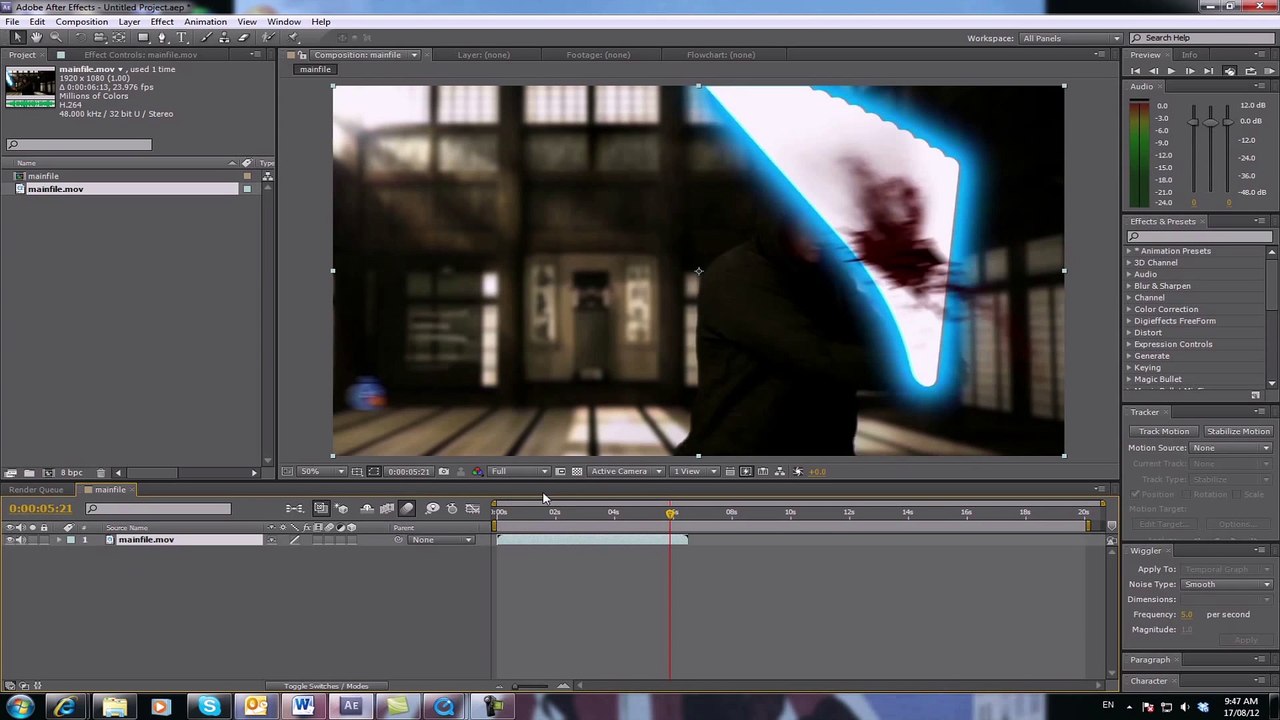Screen dimensions: 1280x720
Task: Expand the Blur & Sharpen effects category
Action: click(x=1130, y=286)
